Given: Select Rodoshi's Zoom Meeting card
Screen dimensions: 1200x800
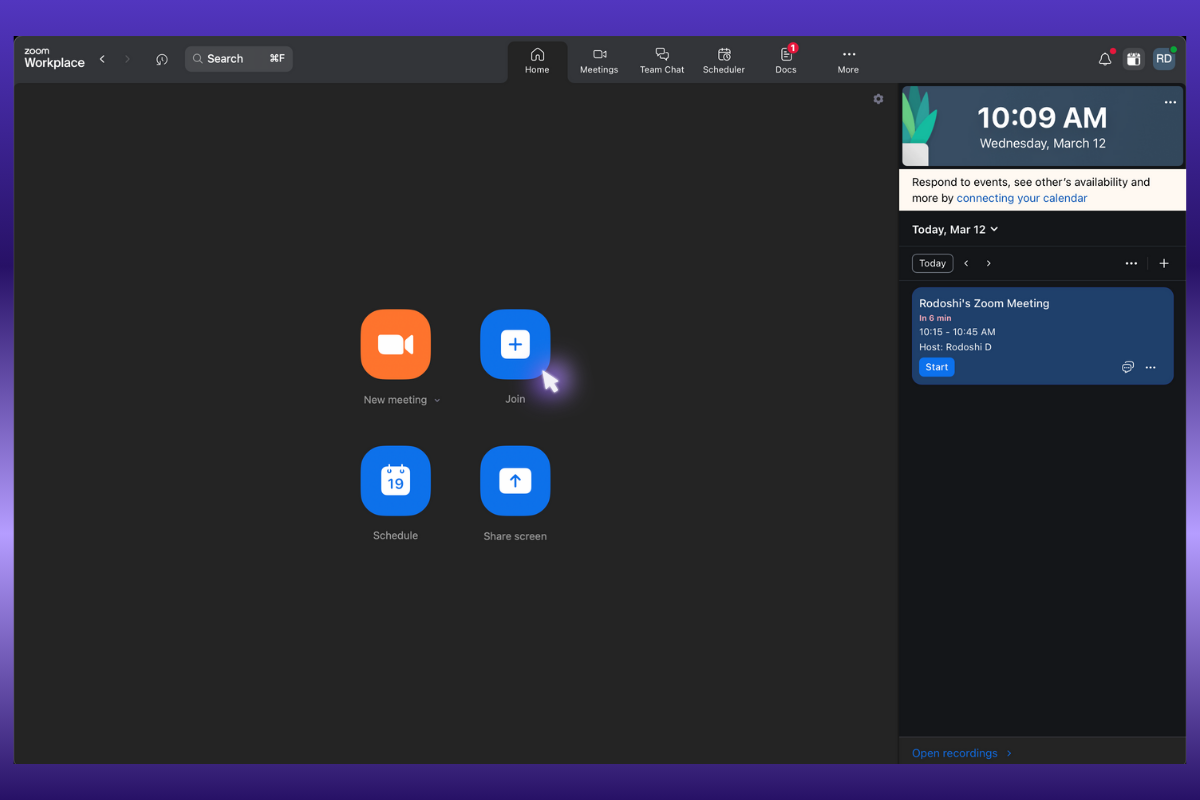Looking at the screenshot, I should pyautogui.click(x=1043, y=336).
